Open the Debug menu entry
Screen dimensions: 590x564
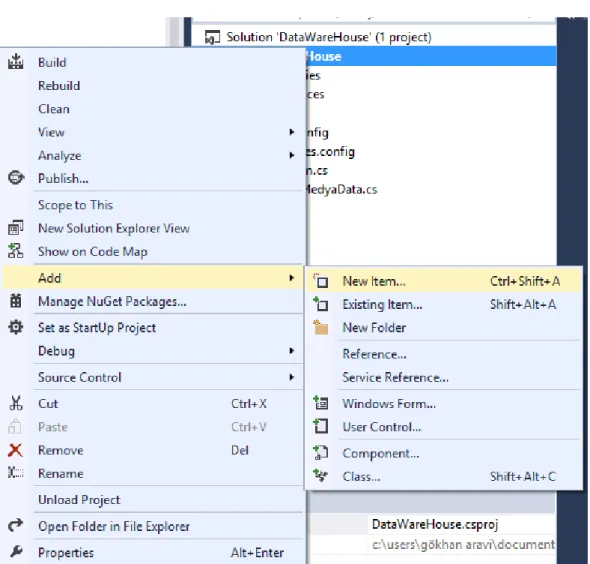point(152,351)
